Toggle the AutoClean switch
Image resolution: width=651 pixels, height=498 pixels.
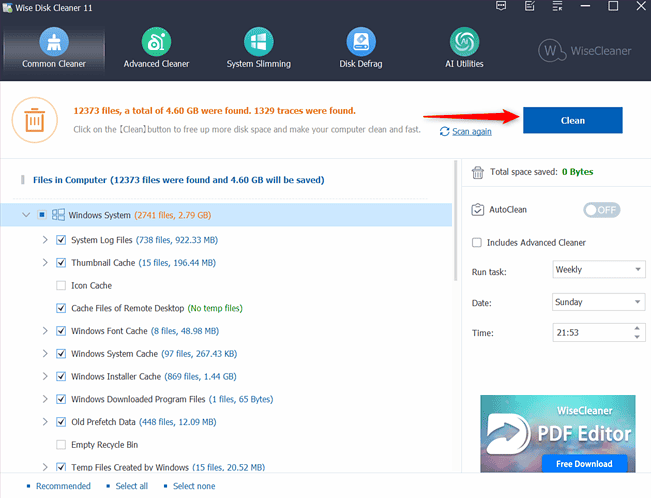[x=602, y=210]
